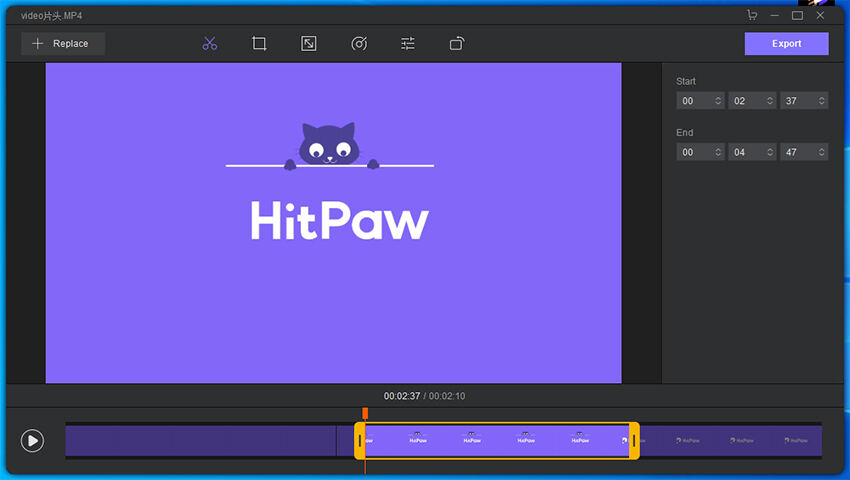This screenshot has width=850, height=480.
Task: Click the Start minutes field showing 02
Action: [752, 101]
